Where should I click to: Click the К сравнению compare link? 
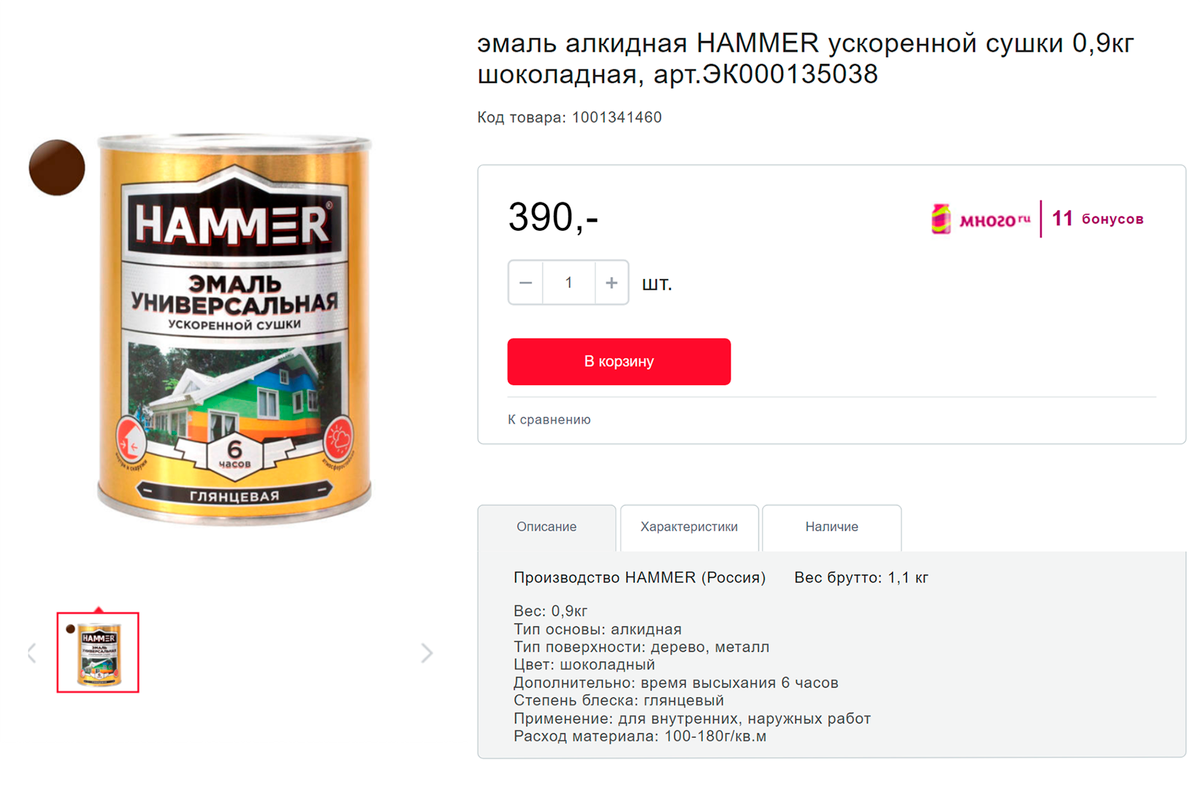click(549, 420)
